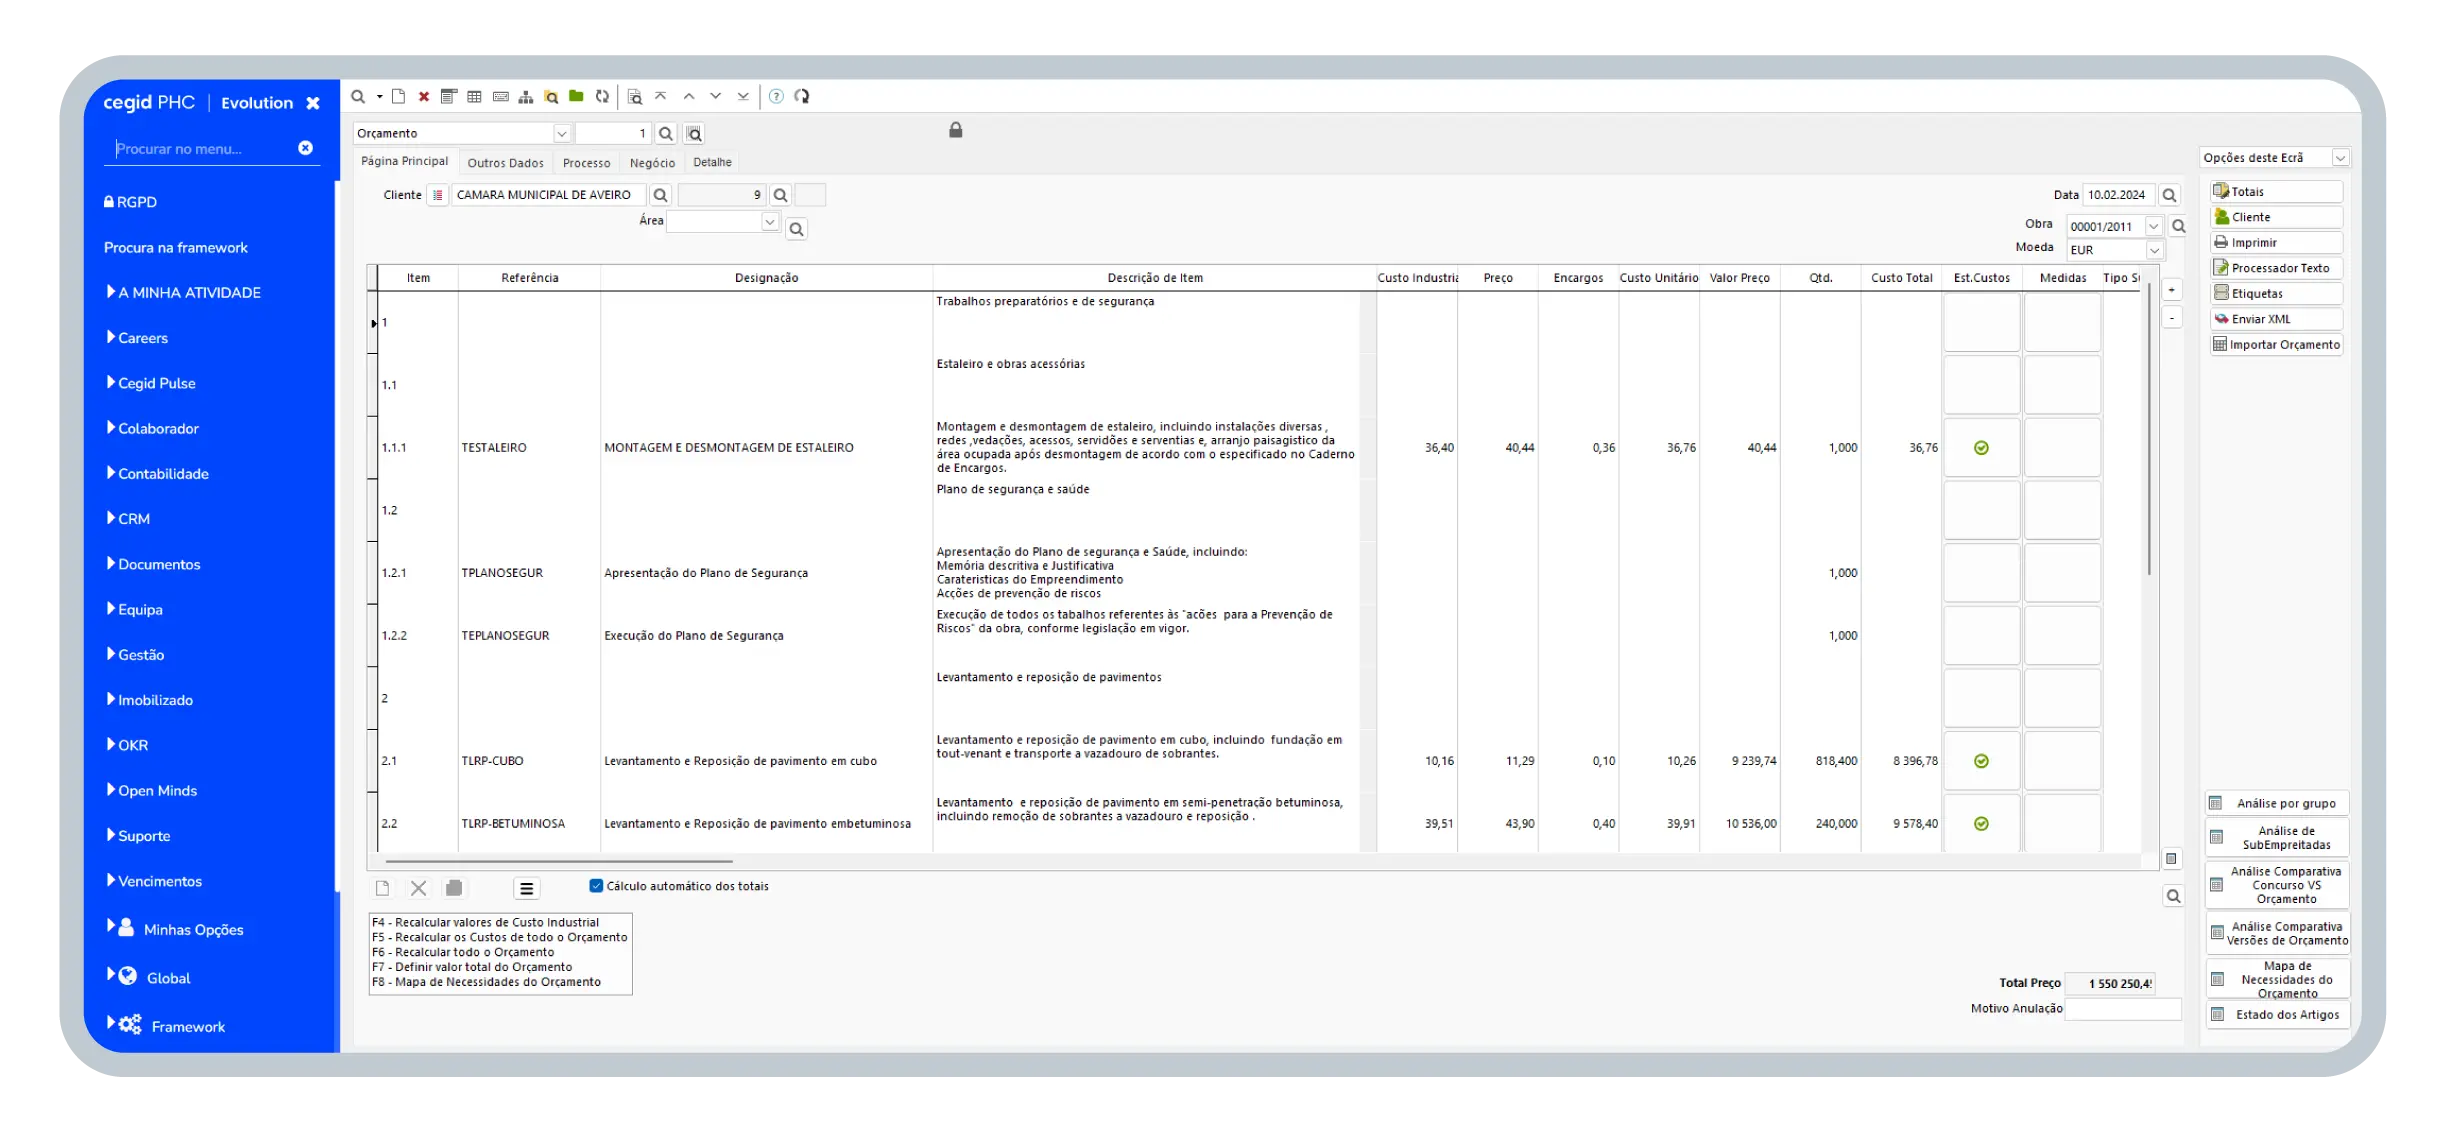
Task: Clear the menu search field
Action: click(x=306, y=148)
